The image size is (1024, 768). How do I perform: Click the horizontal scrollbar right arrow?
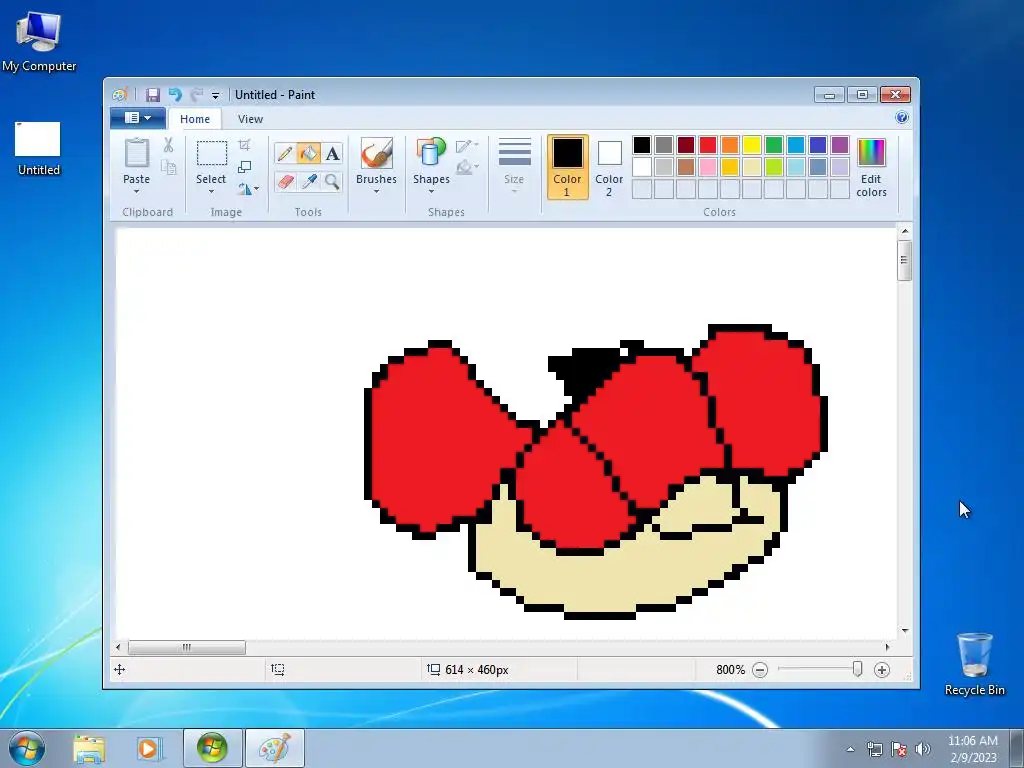pyautogui.click(x=887, y=647)
